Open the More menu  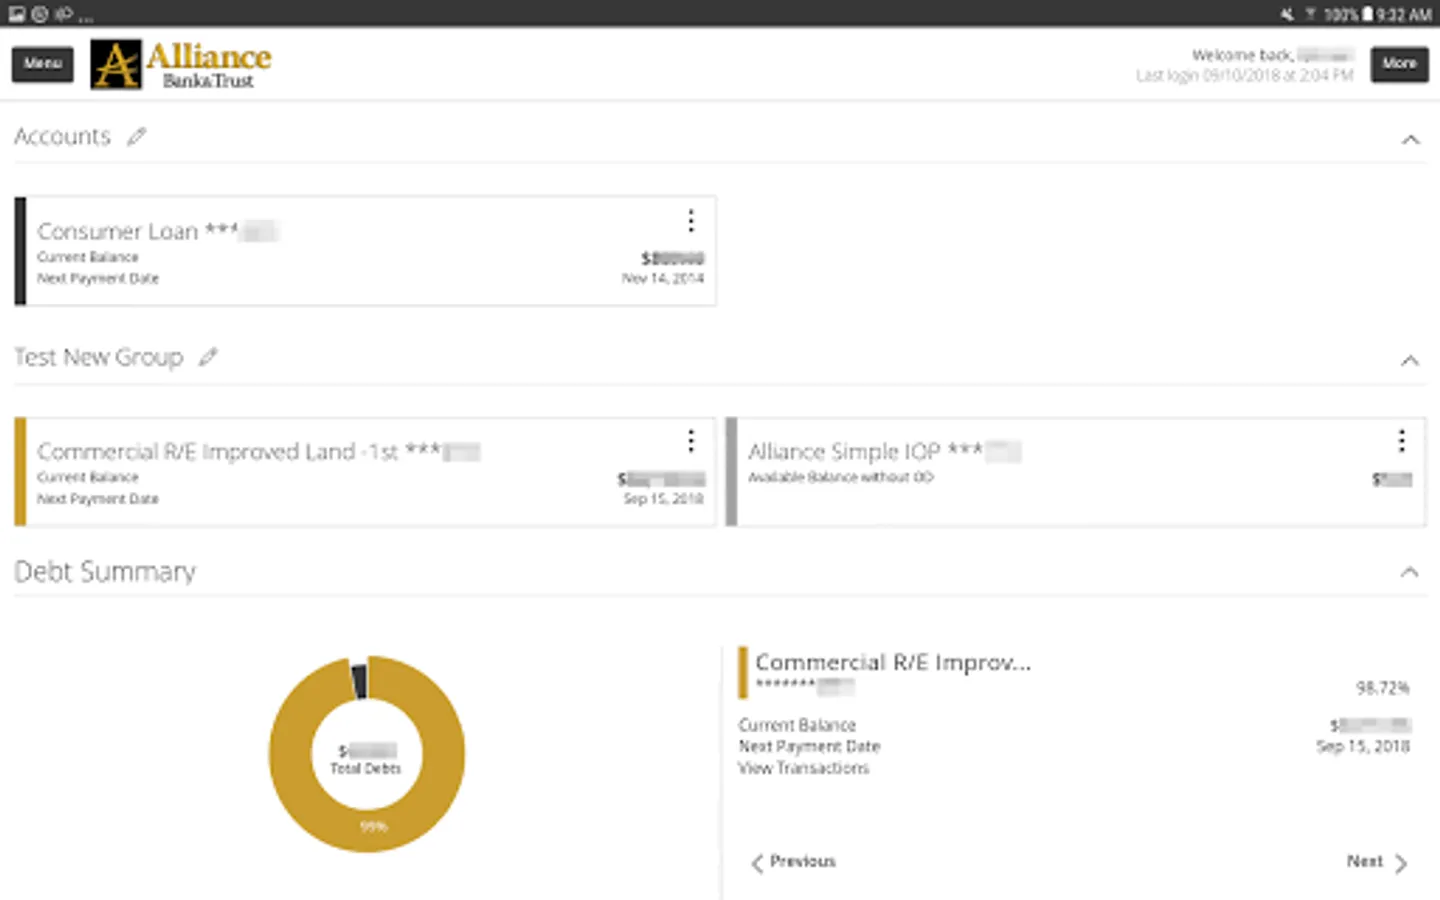(x=1399, y=64)
